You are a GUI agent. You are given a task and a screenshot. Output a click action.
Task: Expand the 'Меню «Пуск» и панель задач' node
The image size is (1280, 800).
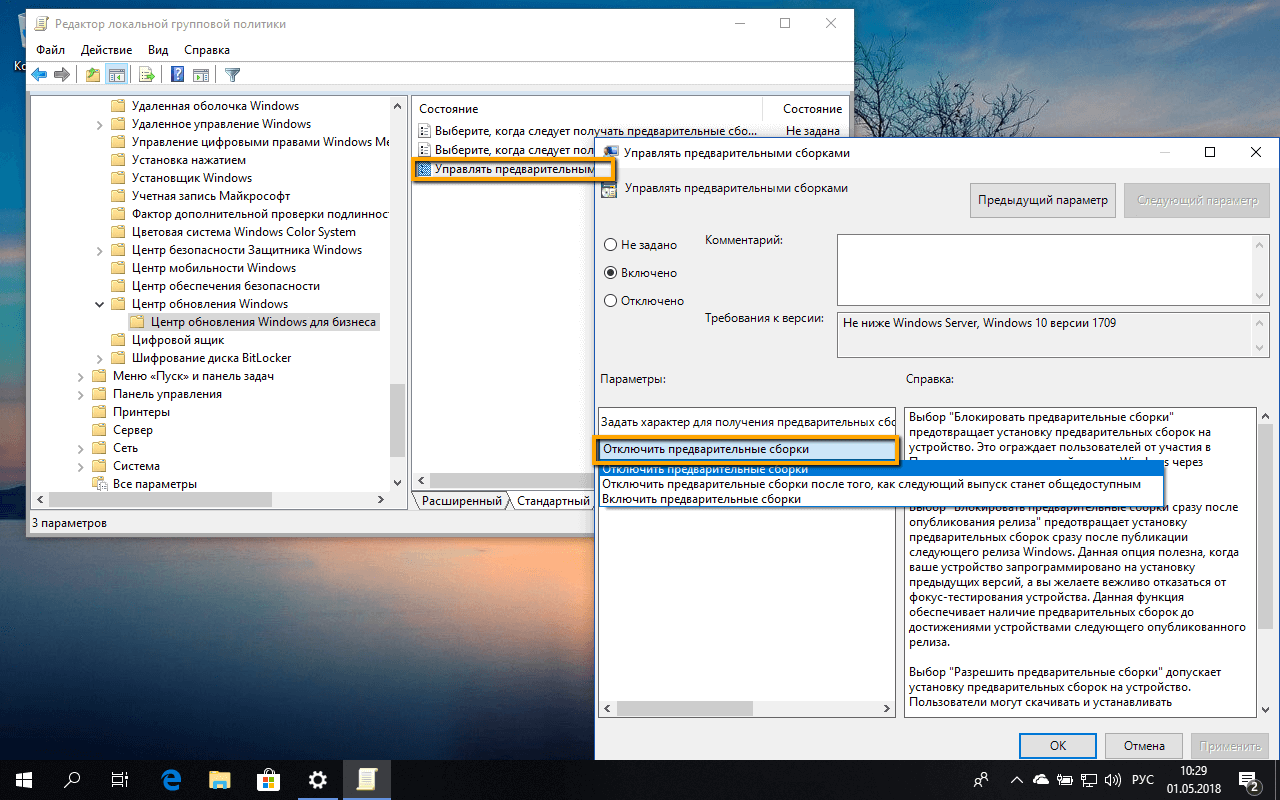point(81,376)
